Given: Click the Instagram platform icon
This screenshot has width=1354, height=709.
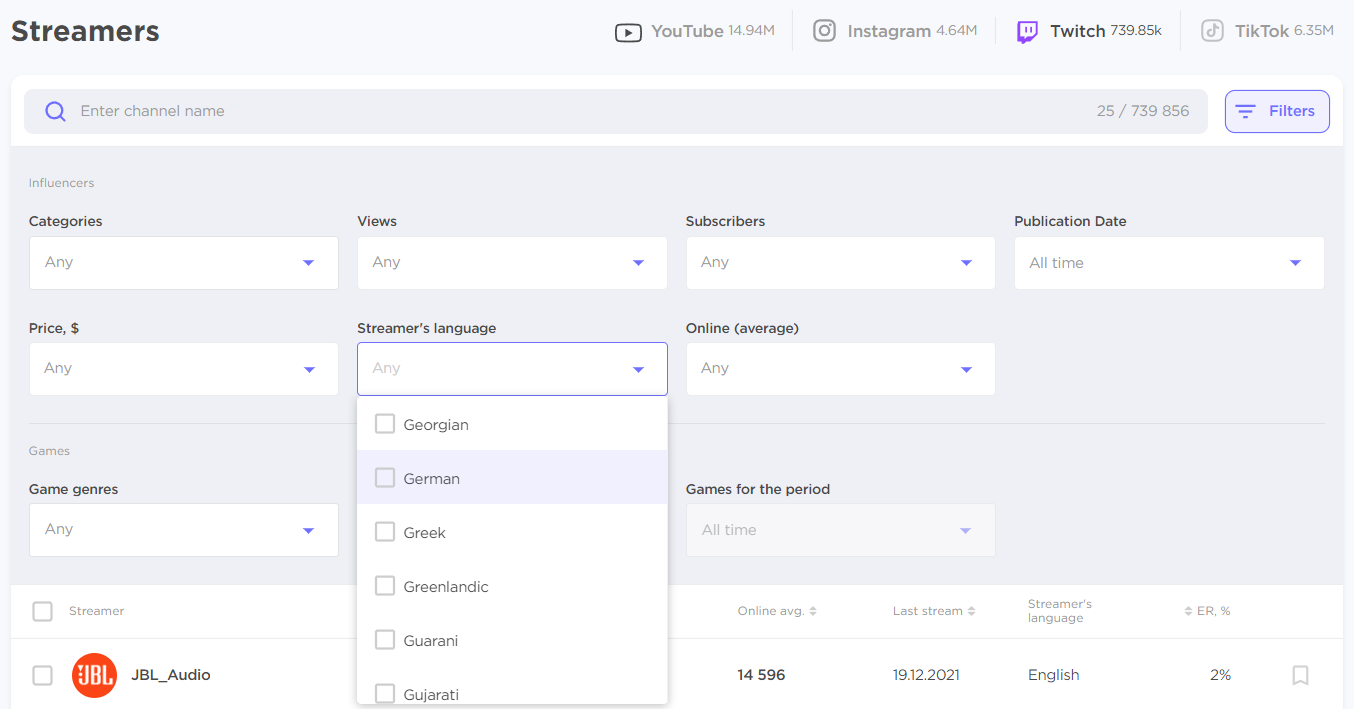Looking at the screenshot, I should 824,31.
